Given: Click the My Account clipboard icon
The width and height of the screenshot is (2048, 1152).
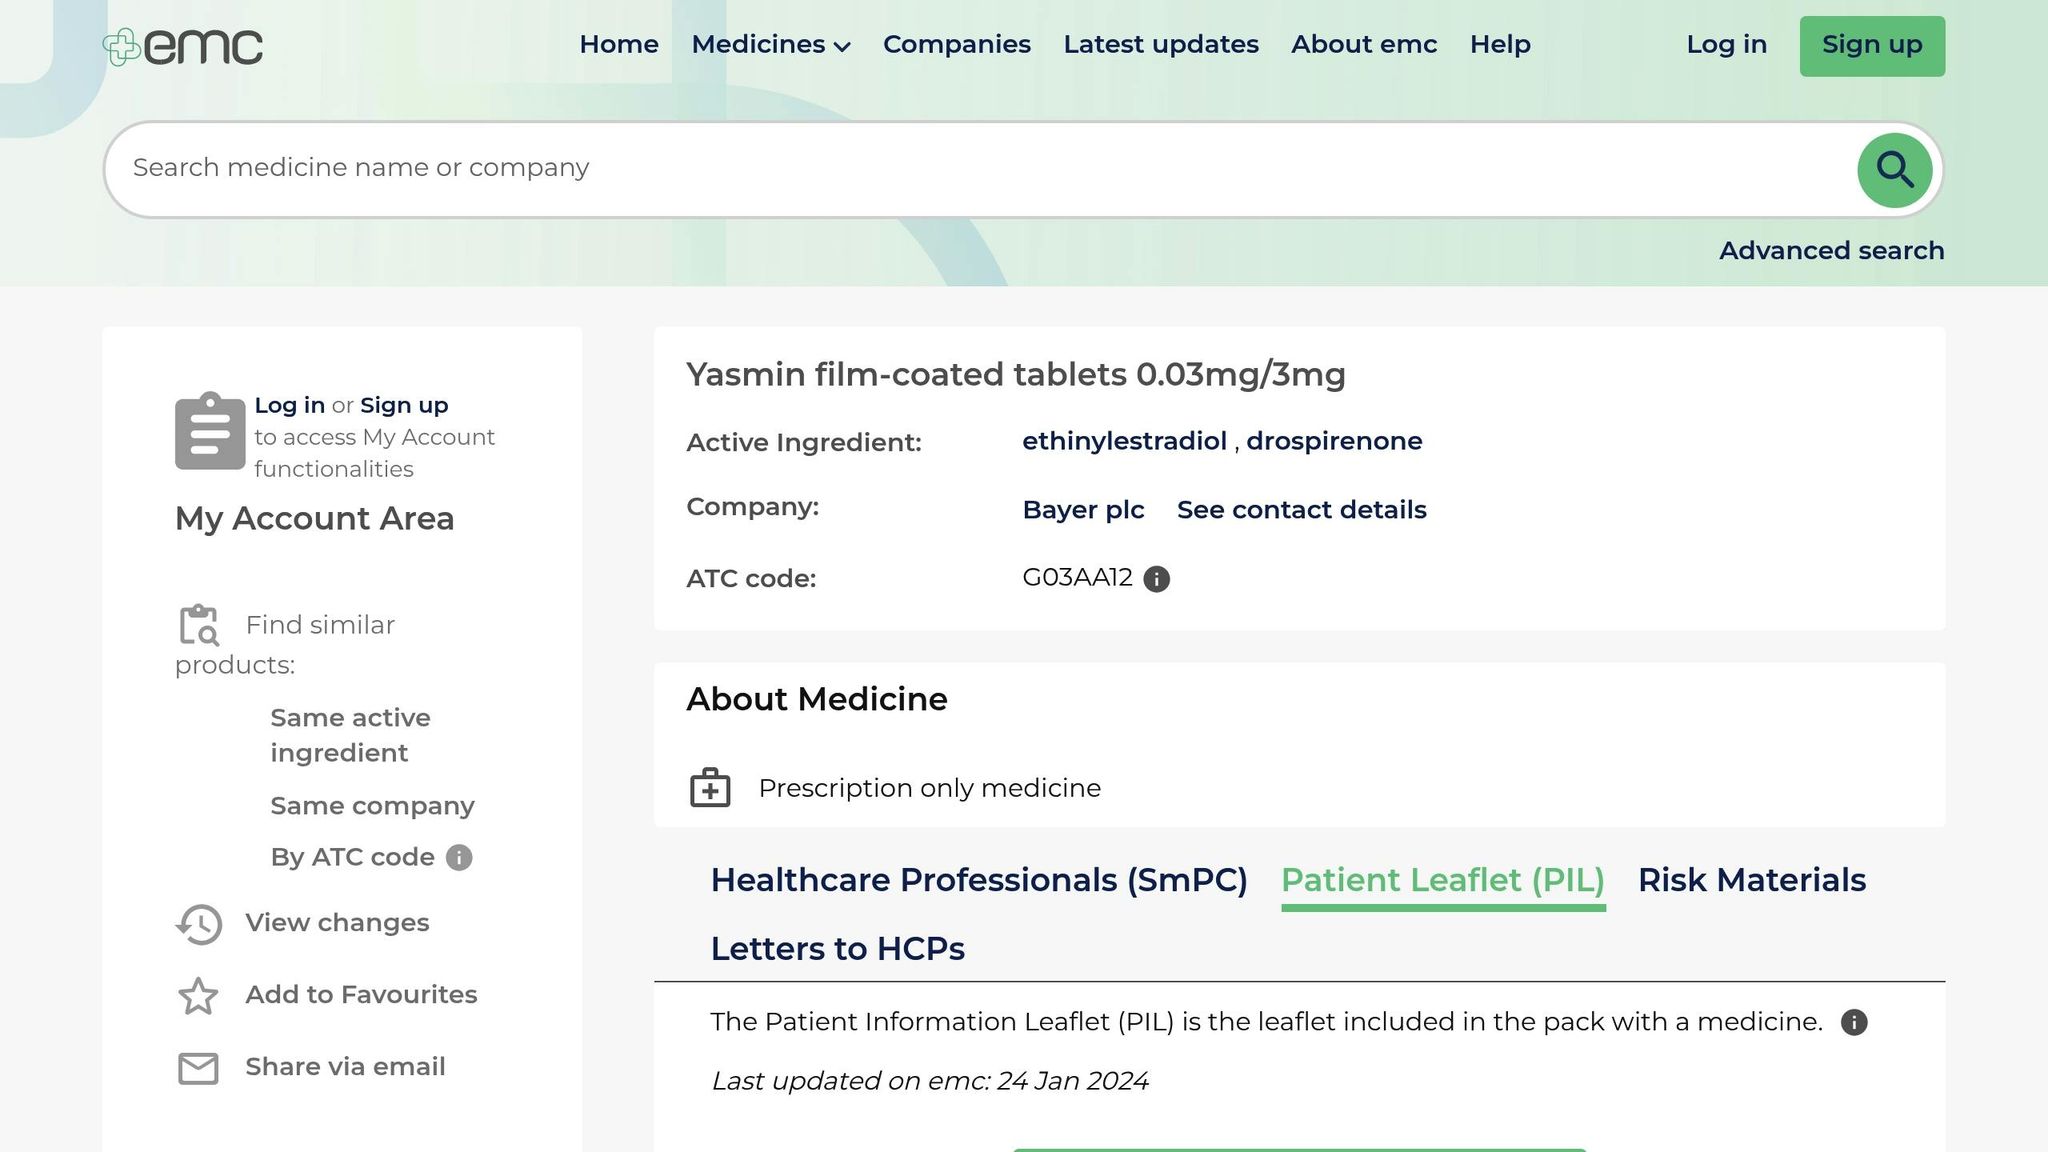Looking at the screenshot, I should 210,432.
